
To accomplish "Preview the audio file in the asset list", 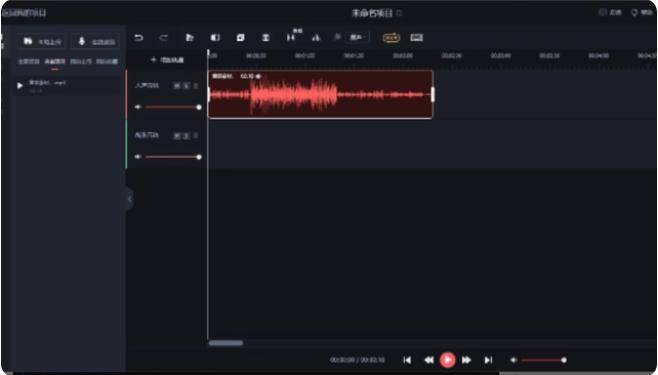I will (x=20, y=86).
